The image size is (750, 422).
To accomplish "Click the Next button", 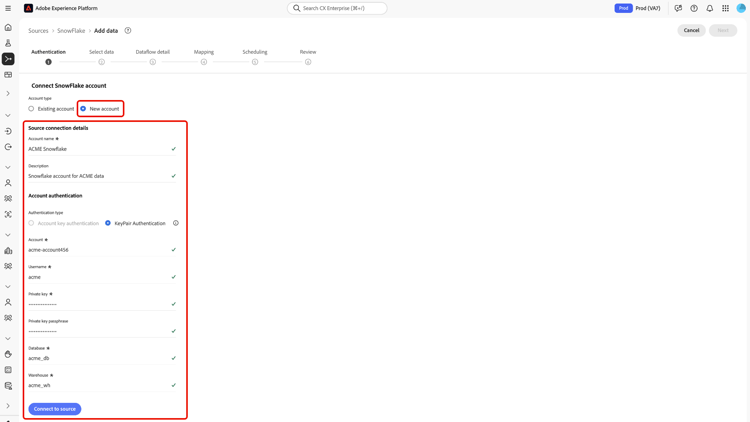I will (x=723, y=30).
